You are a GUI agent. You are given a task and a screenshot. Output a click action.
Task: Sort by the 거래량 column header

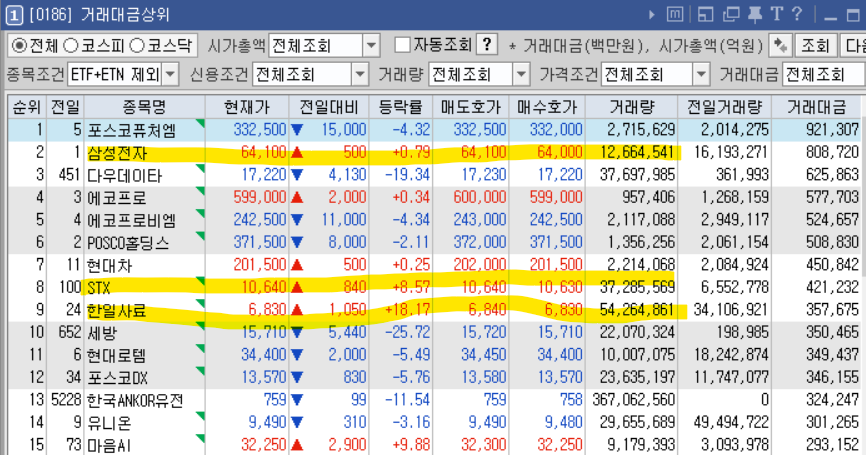coord(632,107)
